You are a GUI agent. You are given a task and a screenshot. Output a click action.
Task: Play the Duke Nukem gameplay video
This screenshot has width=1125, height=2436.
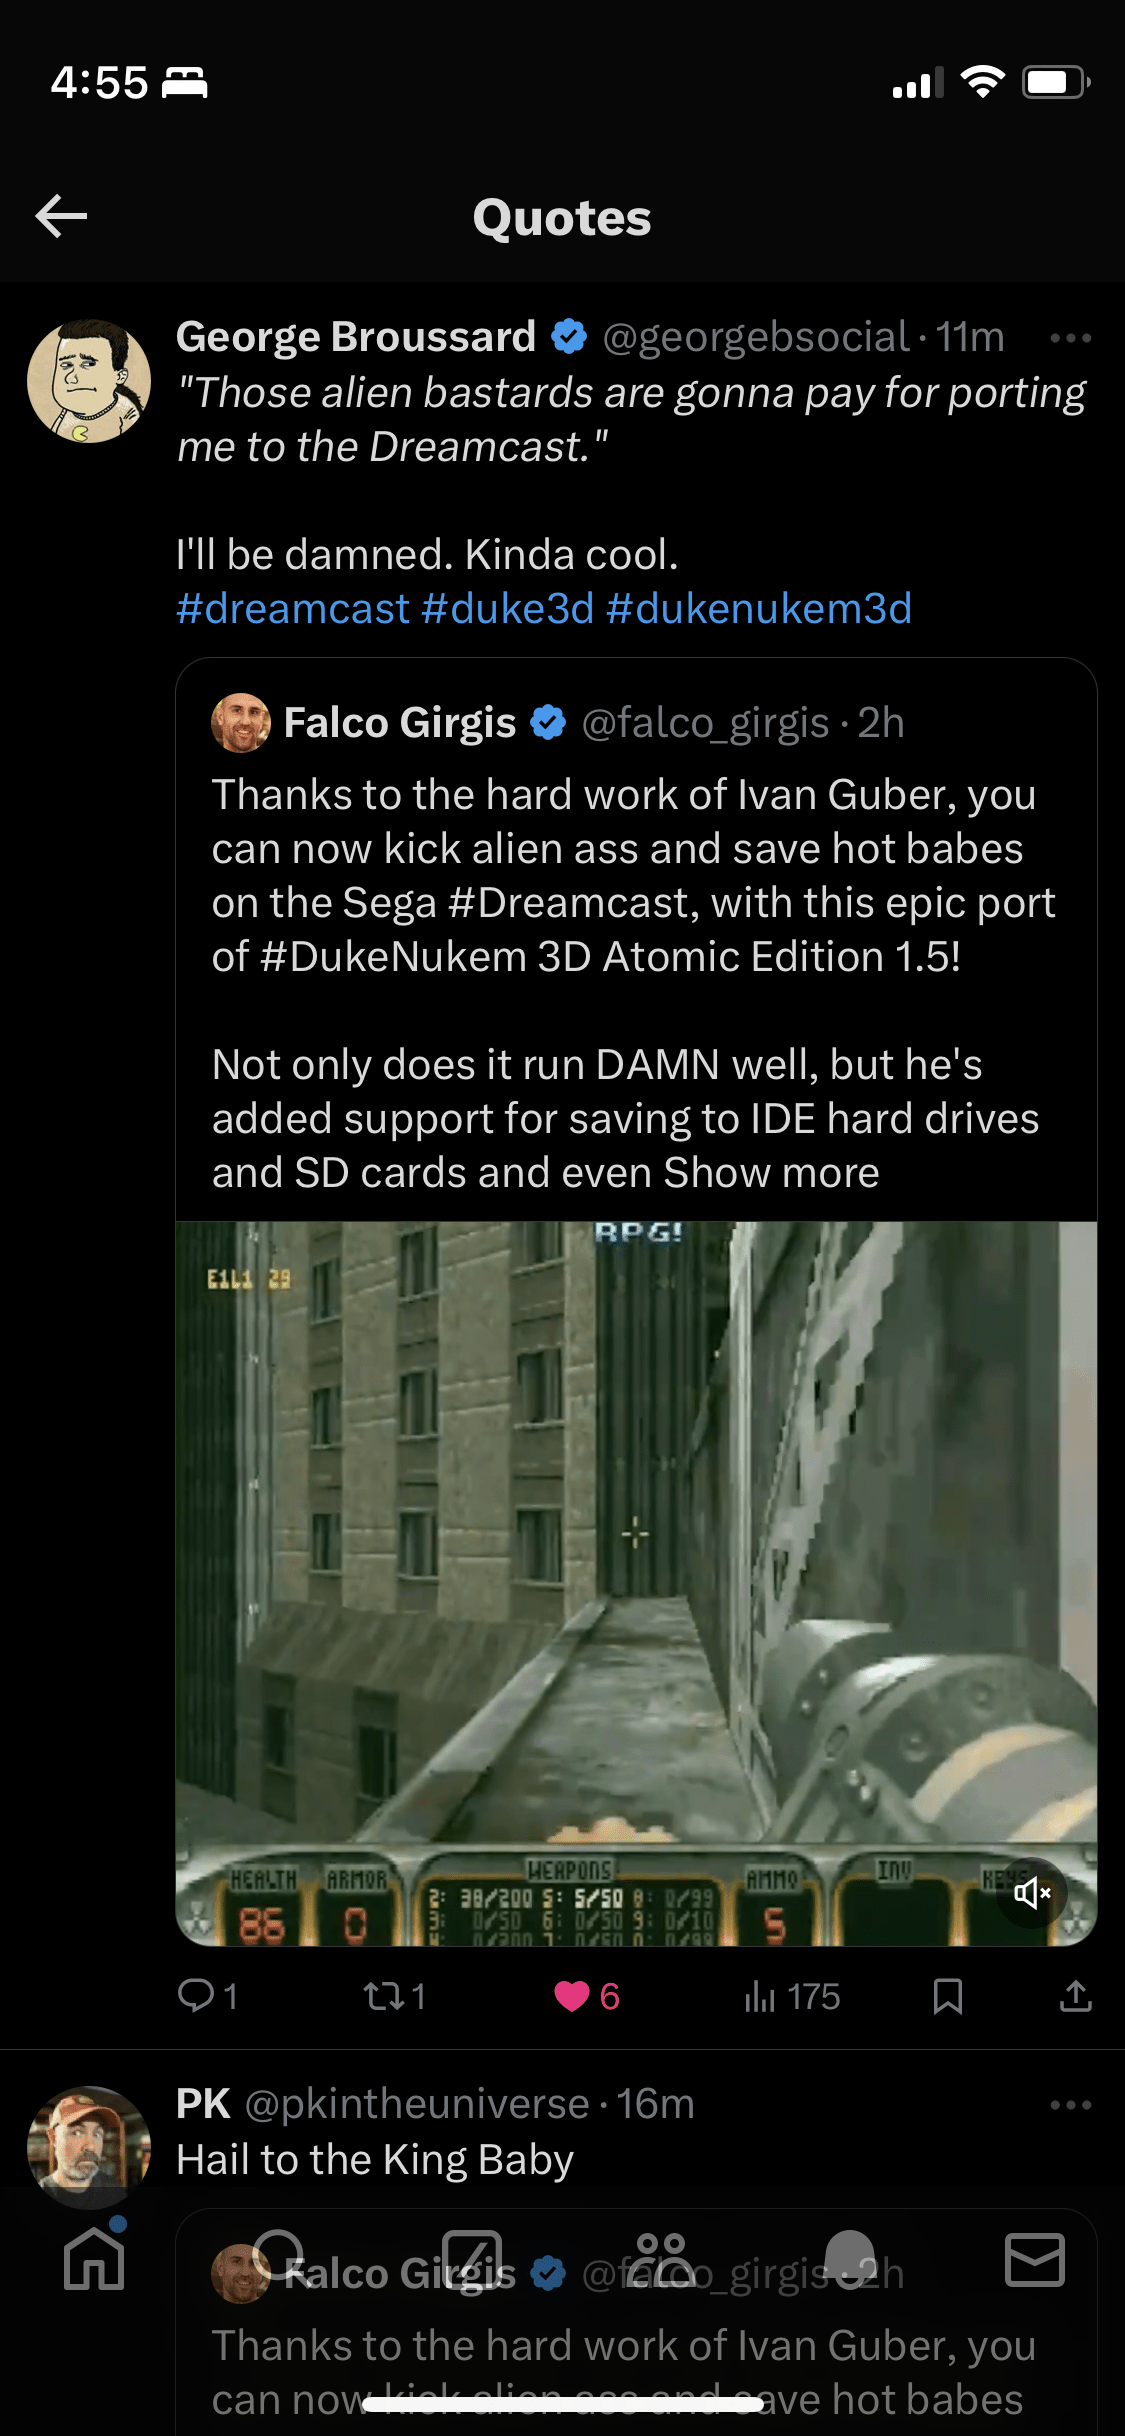click(636, 1583)
